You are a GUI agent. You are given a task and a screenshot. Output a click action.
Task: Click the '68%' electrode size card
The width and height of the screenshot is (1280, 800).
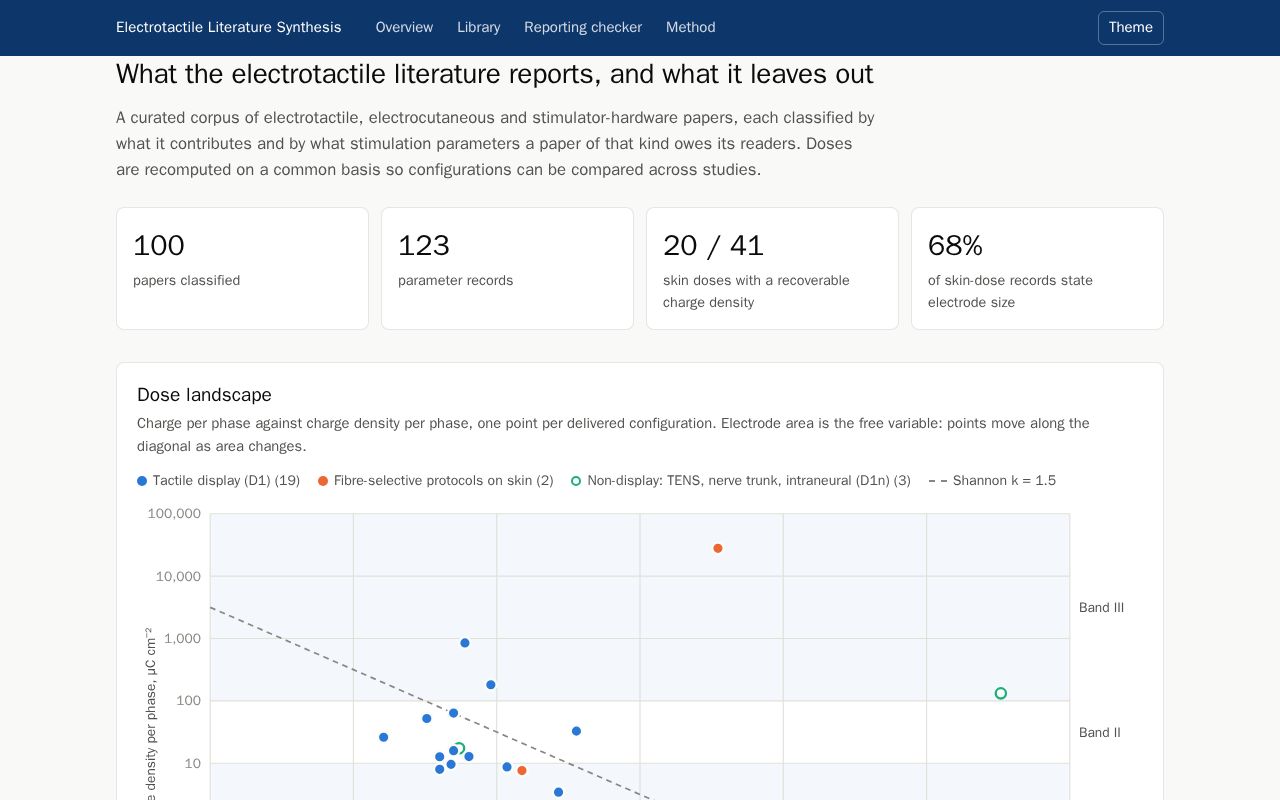point(1037,268)
